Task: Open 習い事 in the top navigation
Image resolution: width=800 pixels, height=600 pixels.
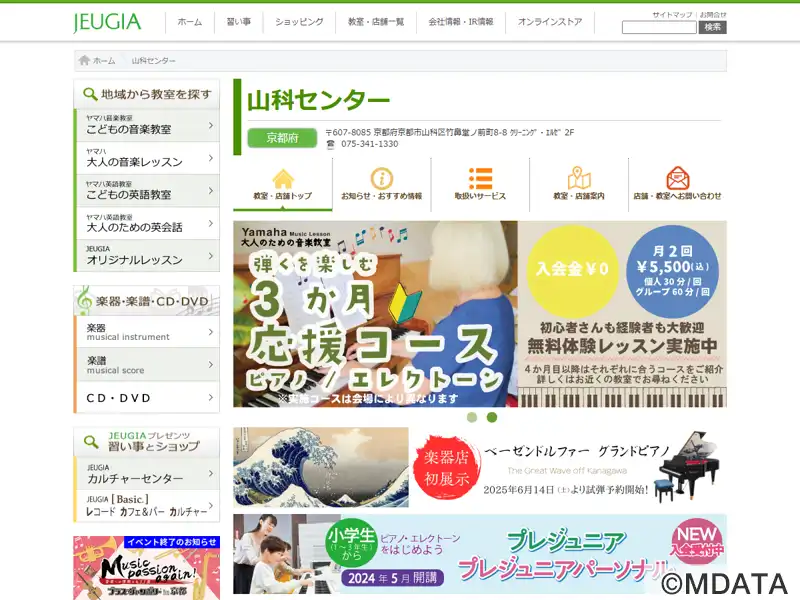Action: (x=239, y=22)
